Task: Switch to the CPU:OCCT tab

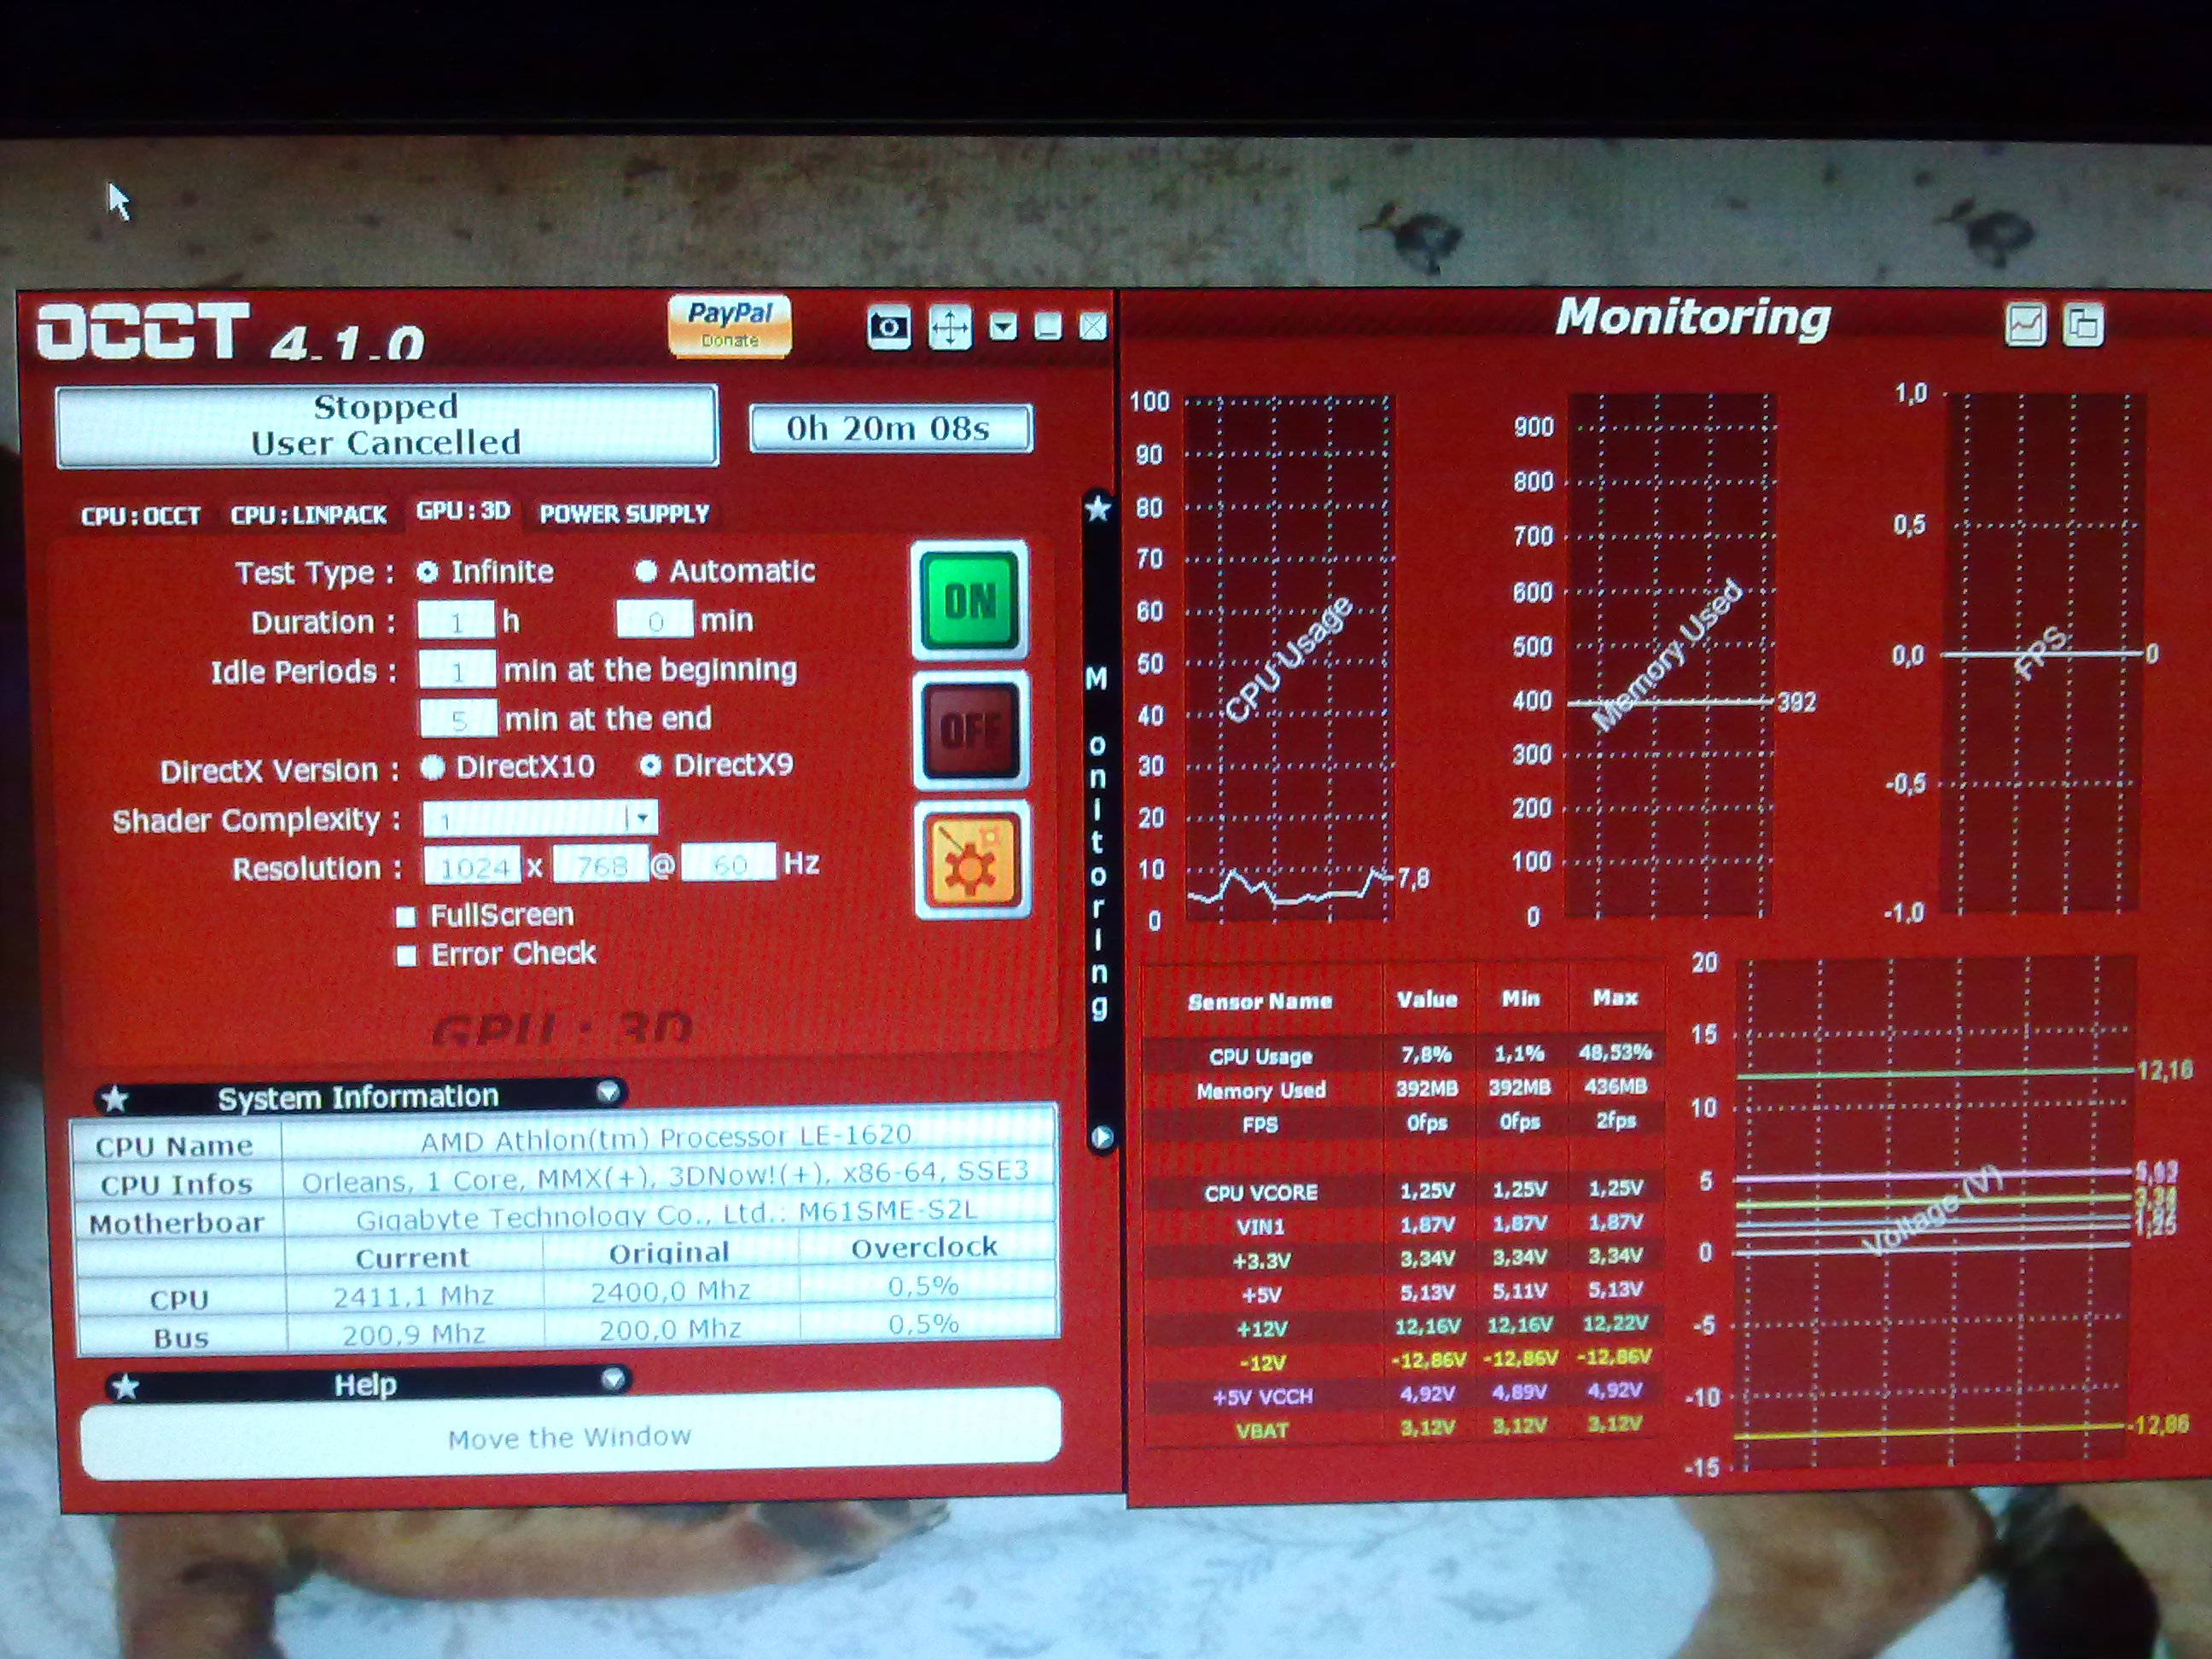Action: [x=141, y=516]
